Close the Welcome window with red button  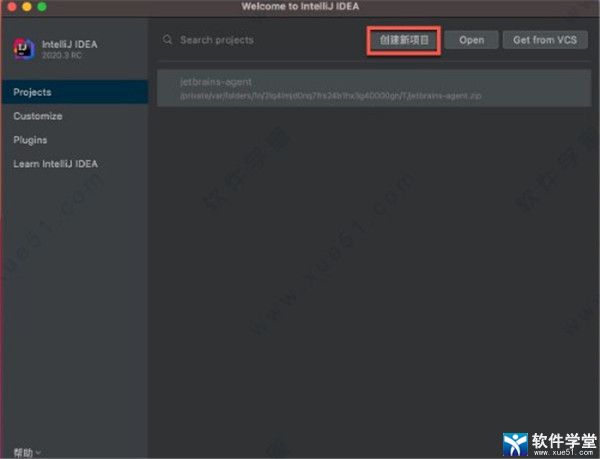click(12, 7)
